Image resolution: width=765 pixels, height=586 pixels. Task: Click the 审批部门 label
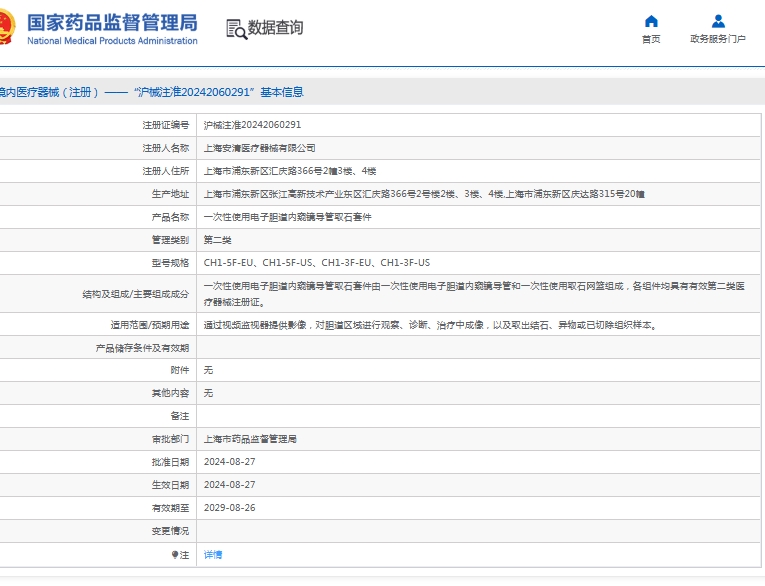click(x=170, y=439)
